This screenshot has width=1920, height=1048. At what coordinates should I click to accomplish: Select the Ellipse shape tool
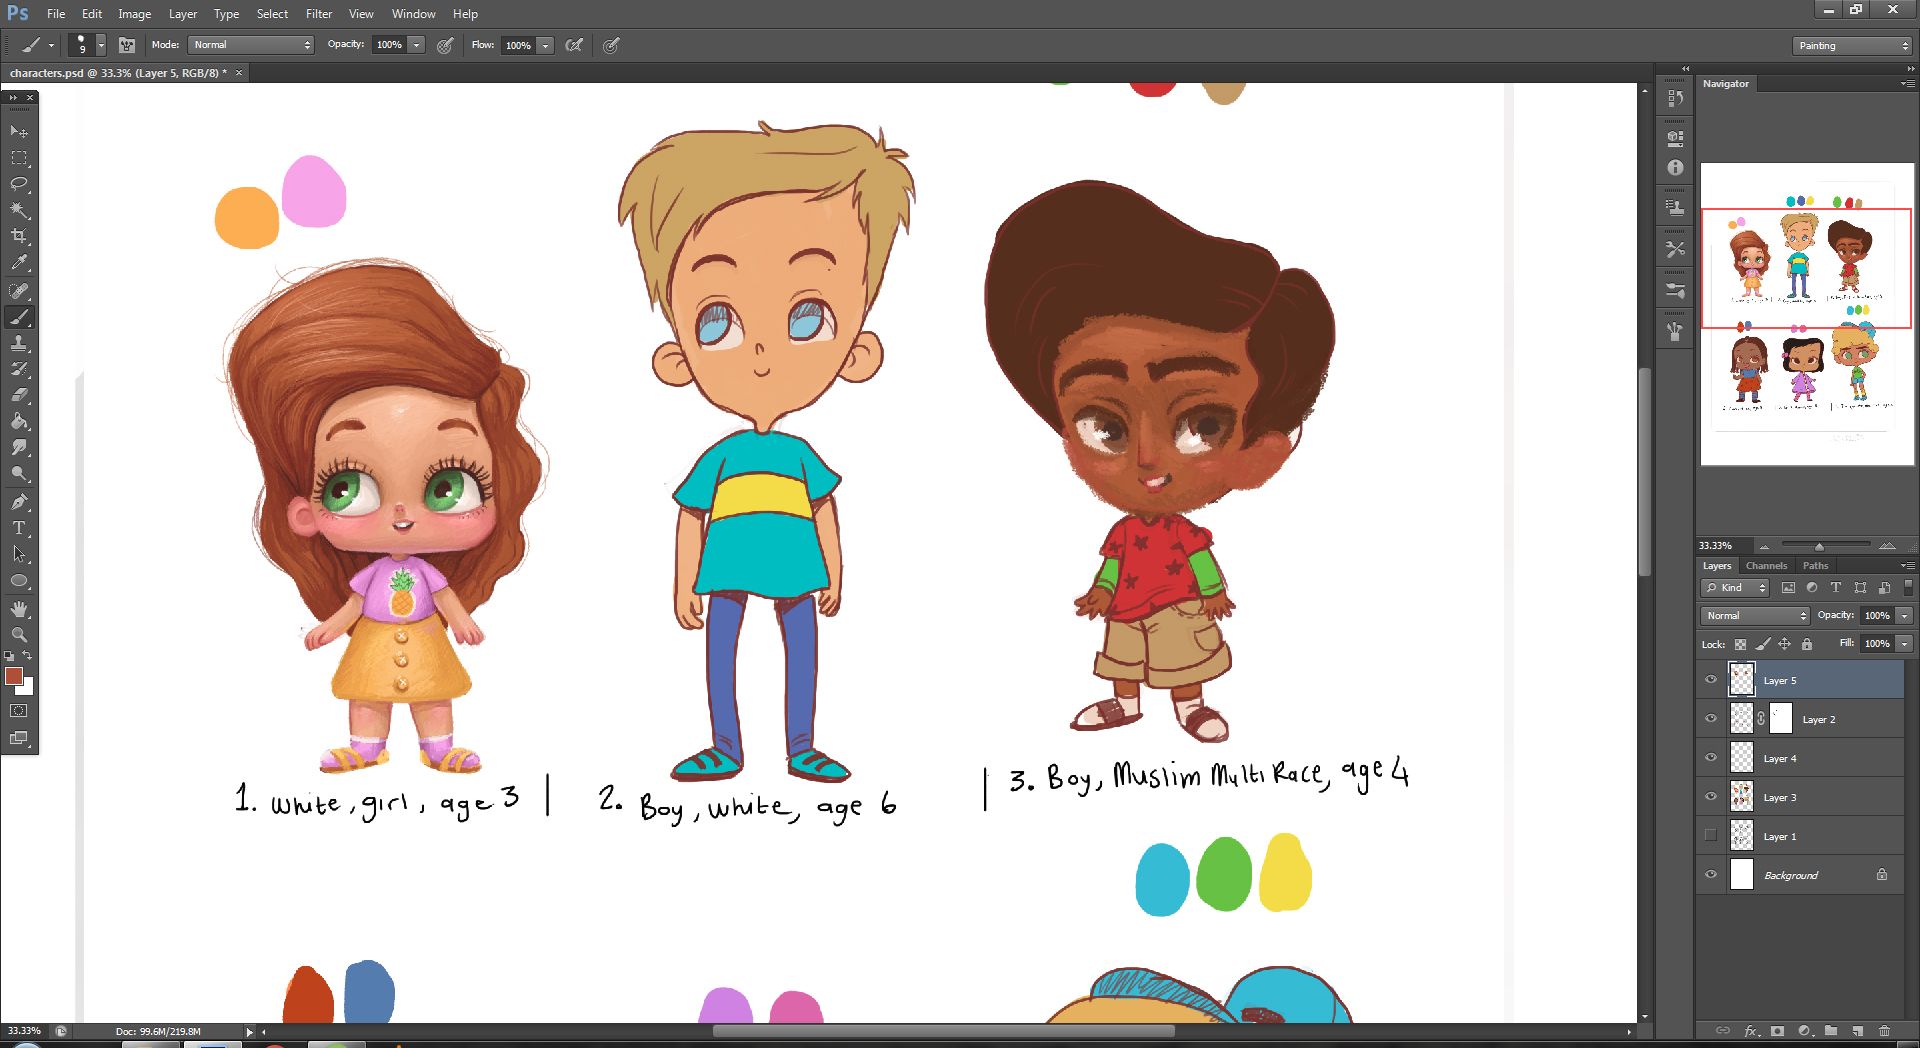pyautogui.click(x=19, y=580)
